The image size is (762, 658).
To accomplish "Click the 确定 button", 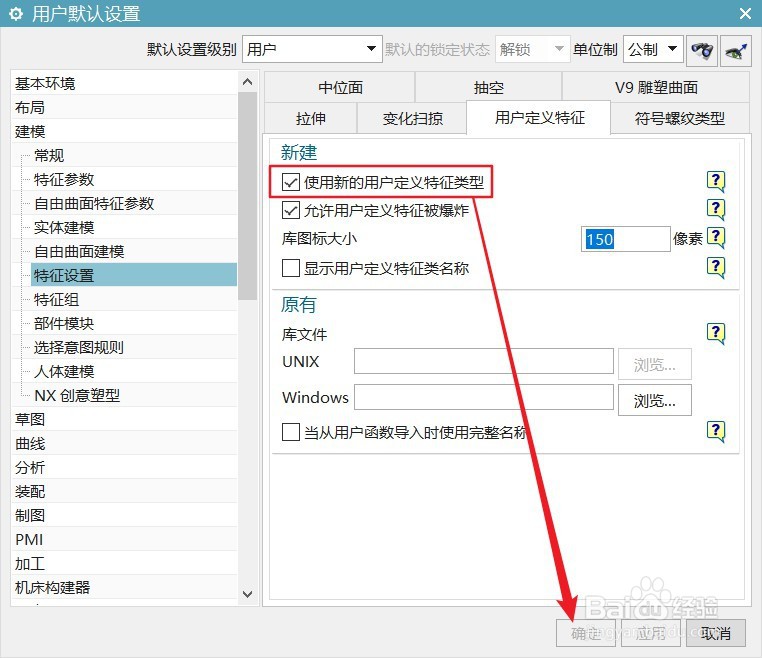I will point(586,633).
